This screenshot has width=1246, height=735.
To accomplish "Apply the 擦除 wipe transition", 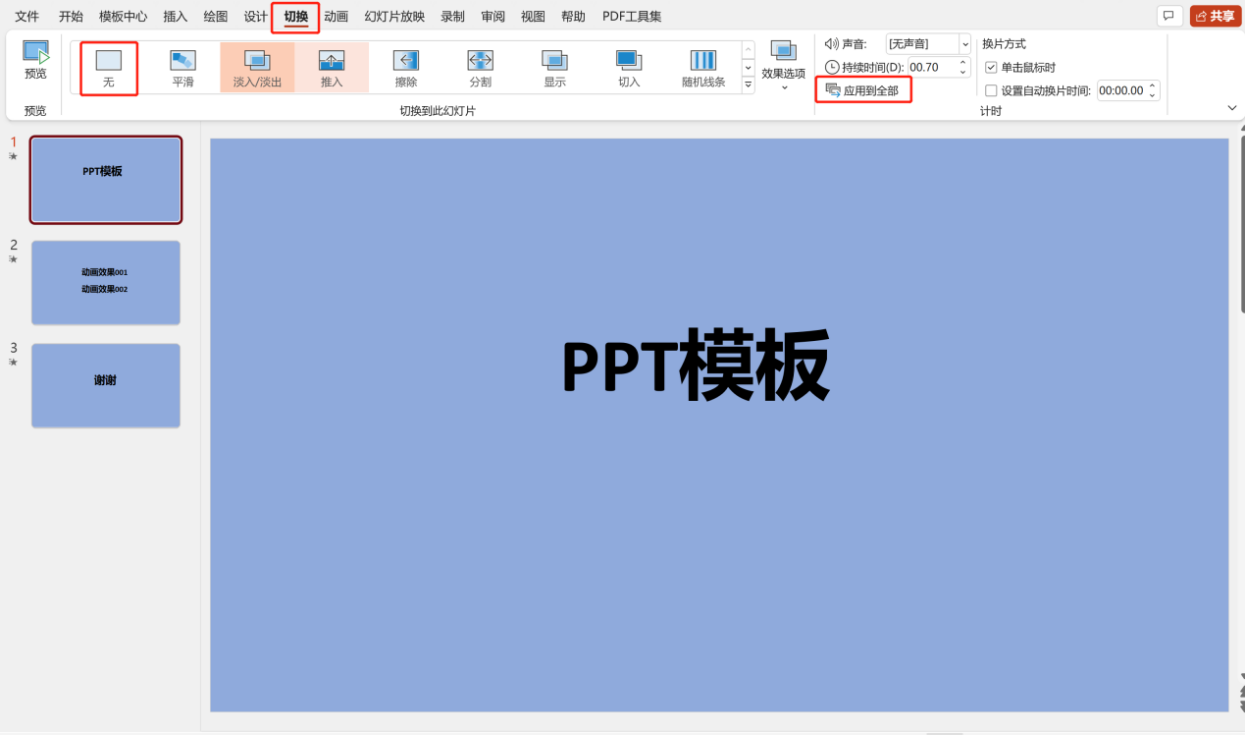I will click(x=406, y=68).
